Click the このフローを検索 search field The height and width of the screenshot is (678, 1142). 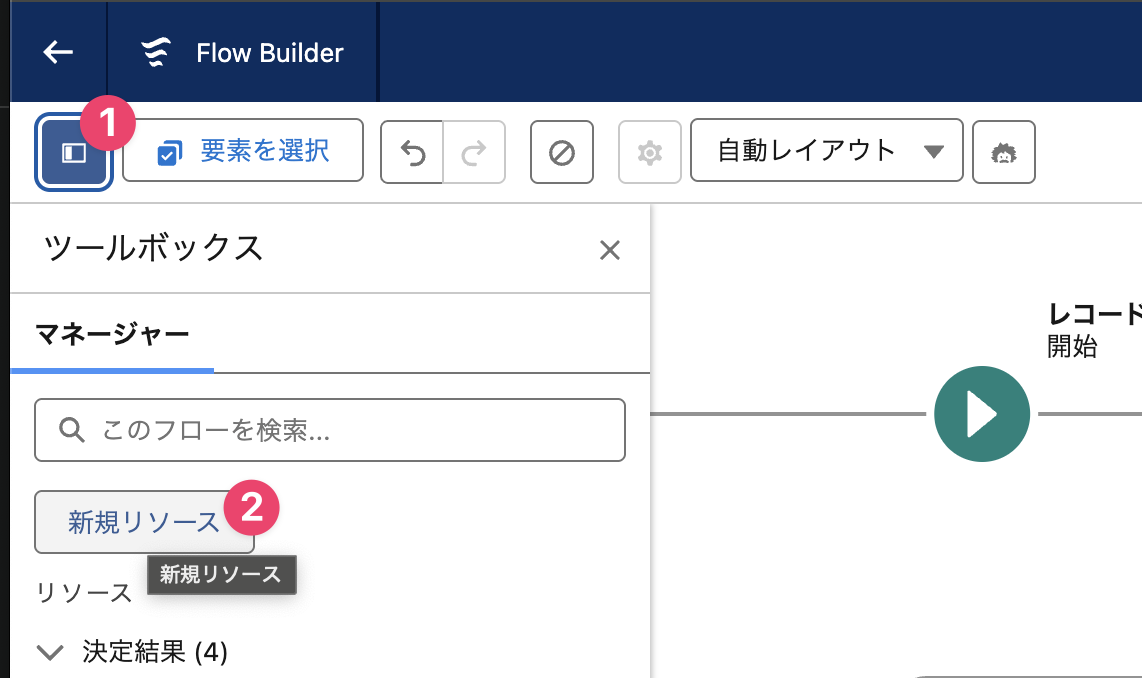(330, 430)
